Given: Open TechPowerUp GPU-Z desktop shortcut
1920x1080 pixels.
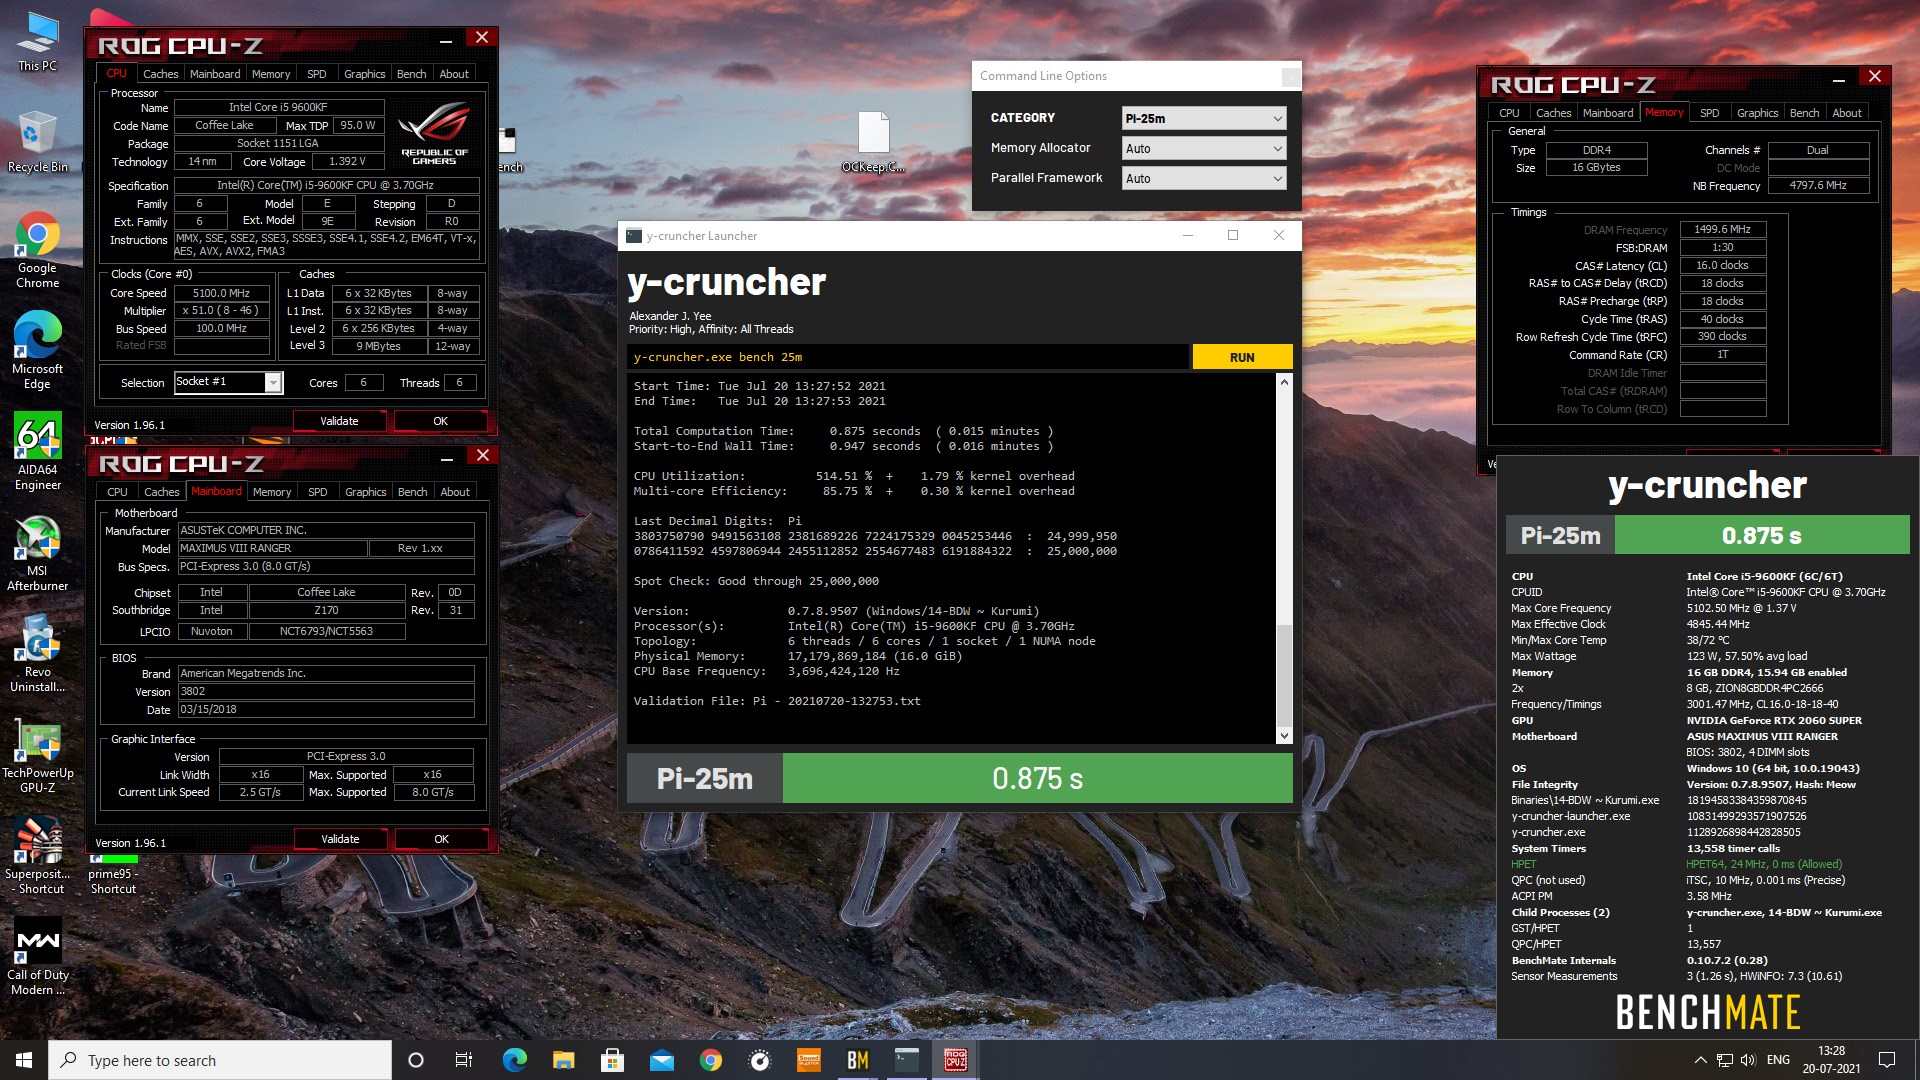Looking at the screenshot, I should (37, 756).
